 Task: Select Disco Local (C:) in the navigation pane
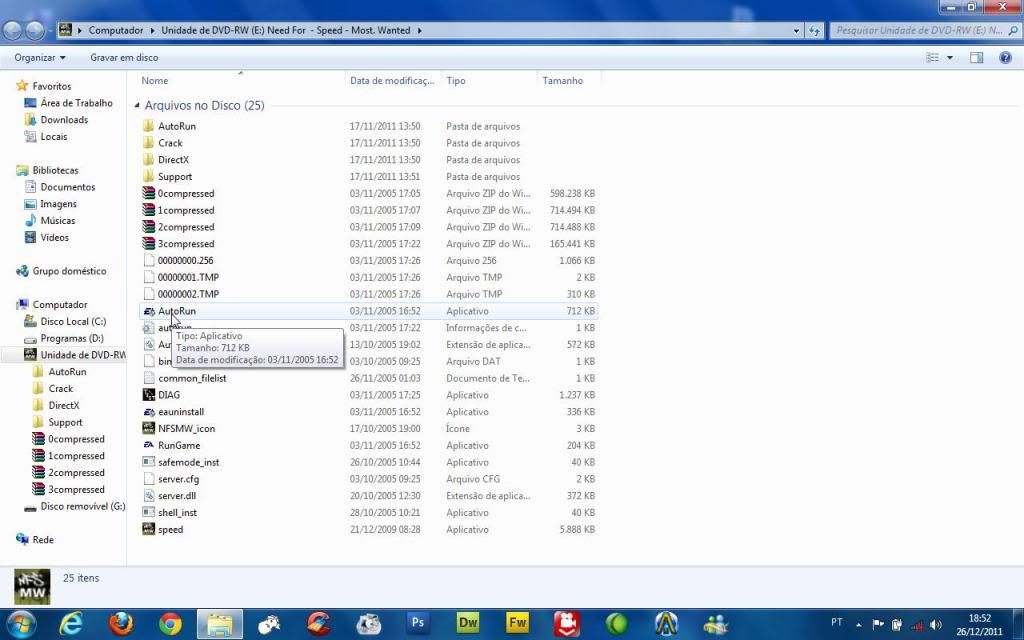click(x=72, y=321)
